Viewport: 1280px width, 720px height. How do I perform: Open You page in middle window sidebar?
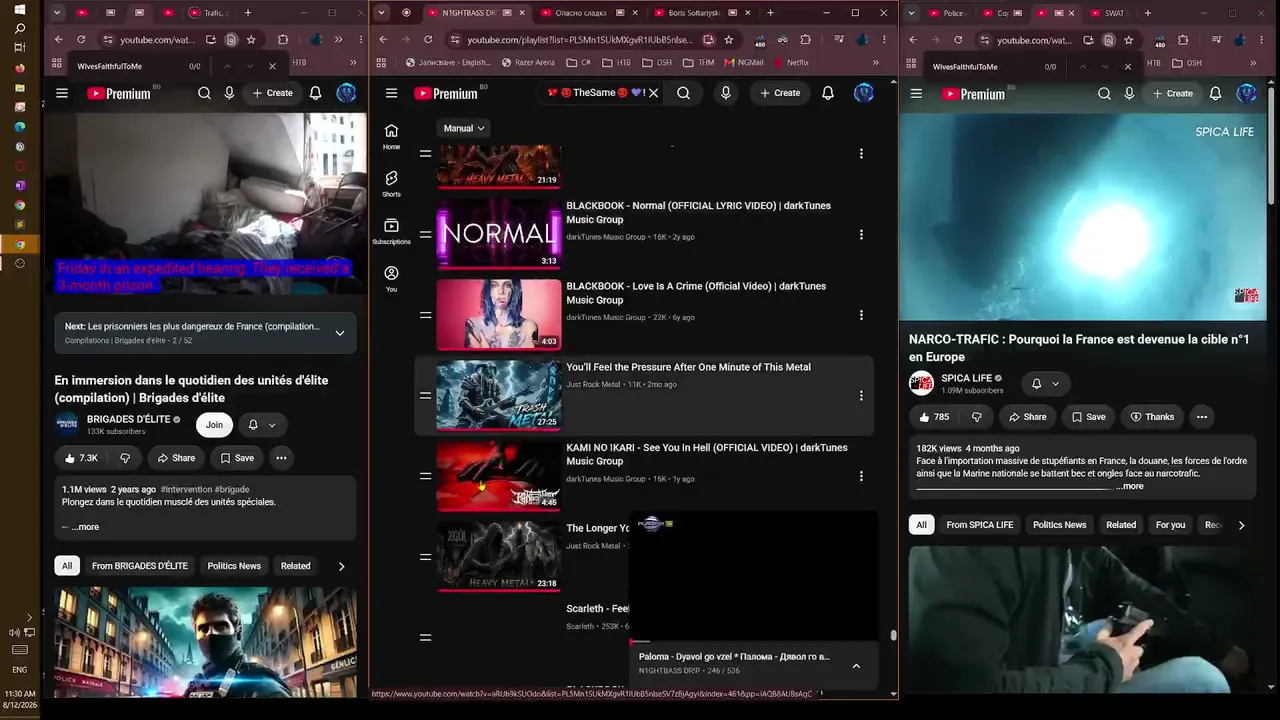[391, 279]
